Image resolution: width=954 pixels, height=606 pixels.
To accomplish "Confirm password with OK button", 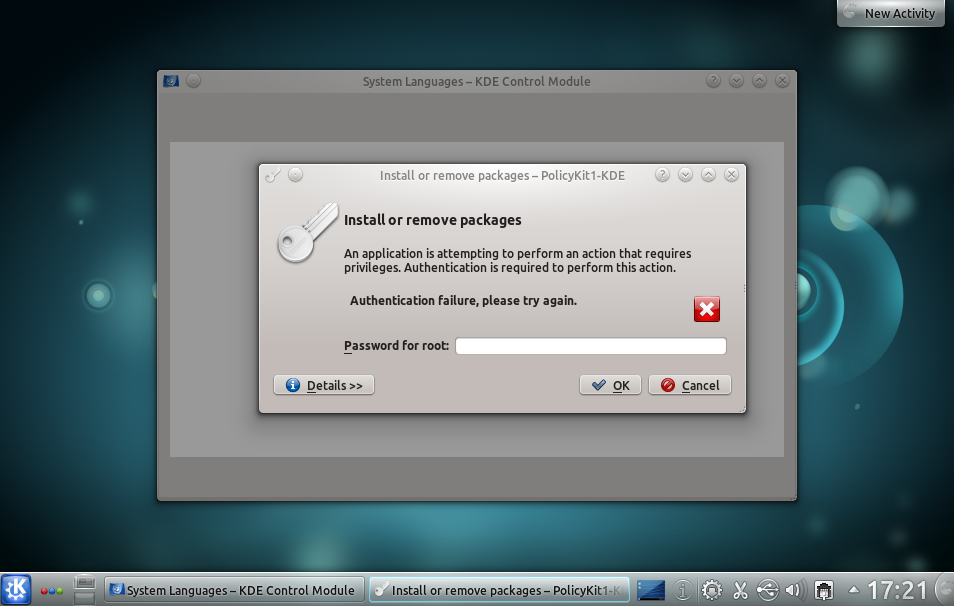I will click(610, 385).
